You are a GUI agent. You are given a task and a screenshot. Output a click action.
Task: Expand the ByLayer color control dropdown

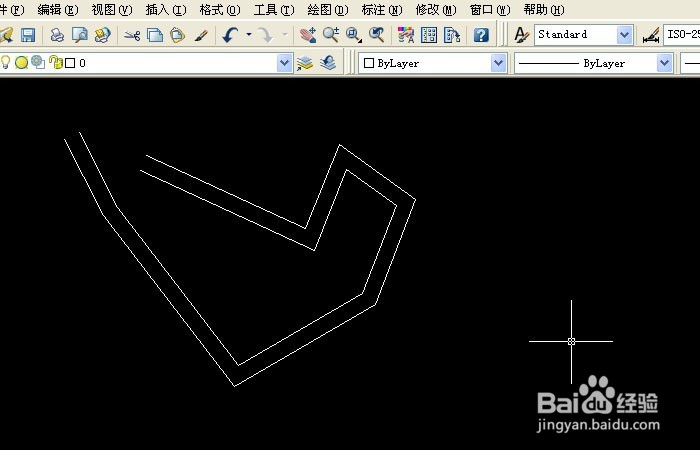498,63
